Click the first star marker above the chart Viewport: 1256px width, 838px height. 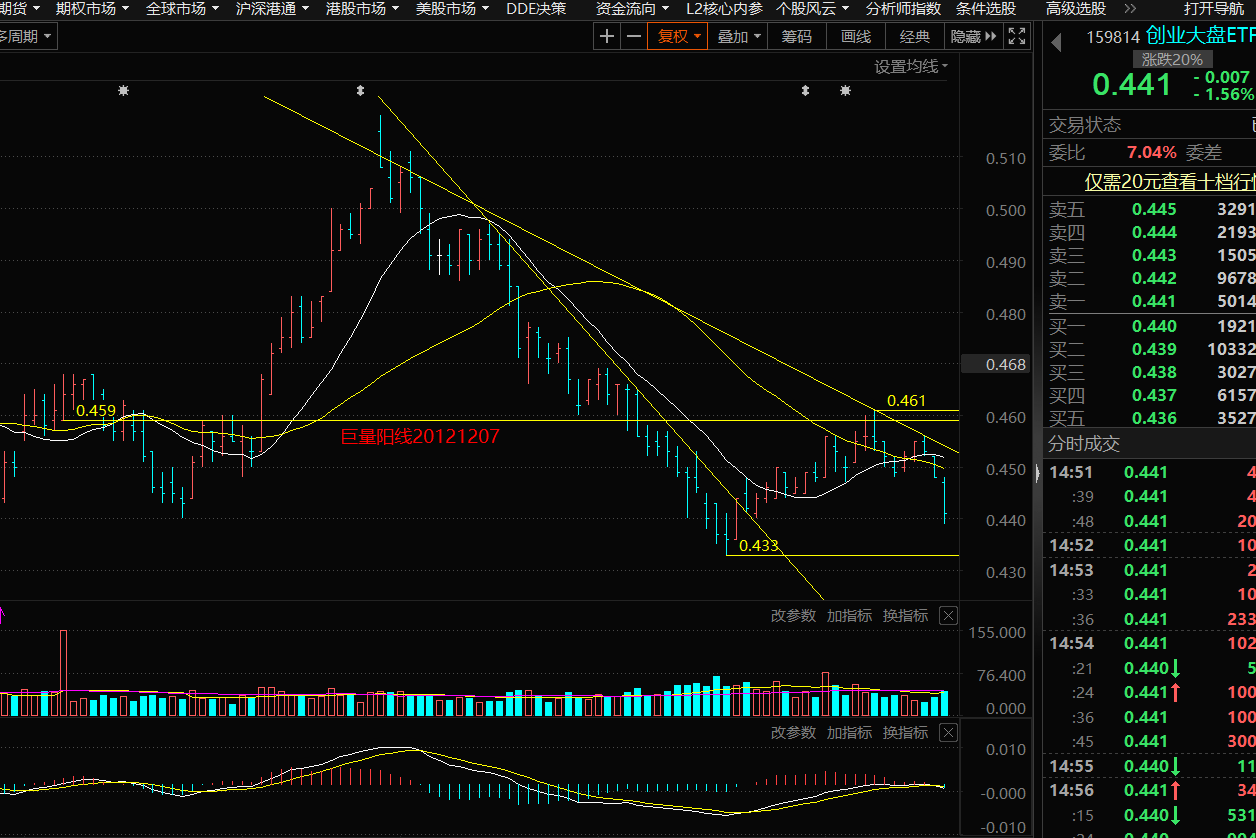[123, 91]
